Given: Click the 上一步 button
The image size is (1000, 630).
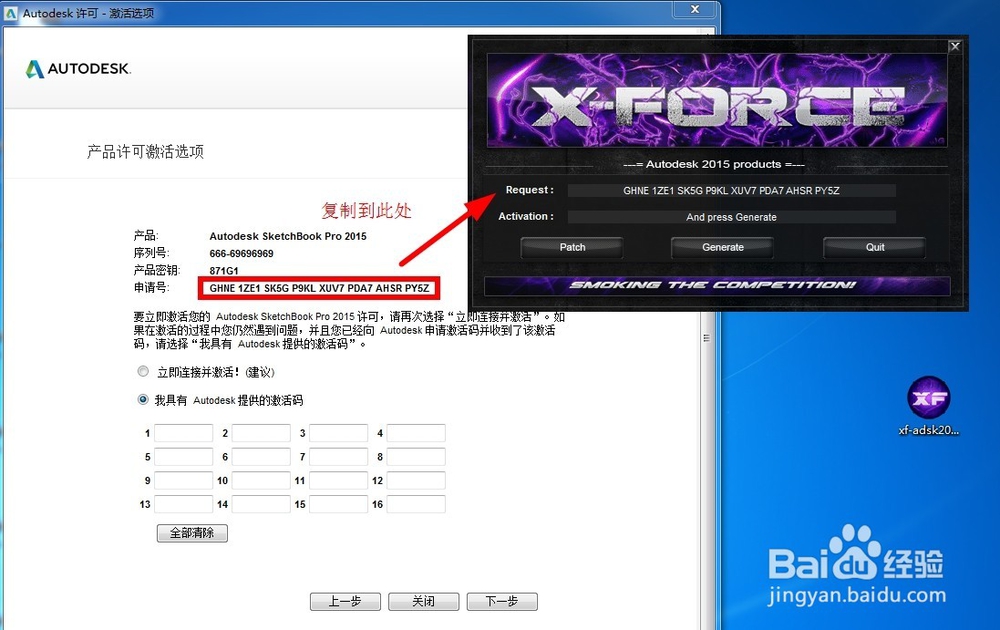Looking at the screenshot, I should tap(345, 601).
